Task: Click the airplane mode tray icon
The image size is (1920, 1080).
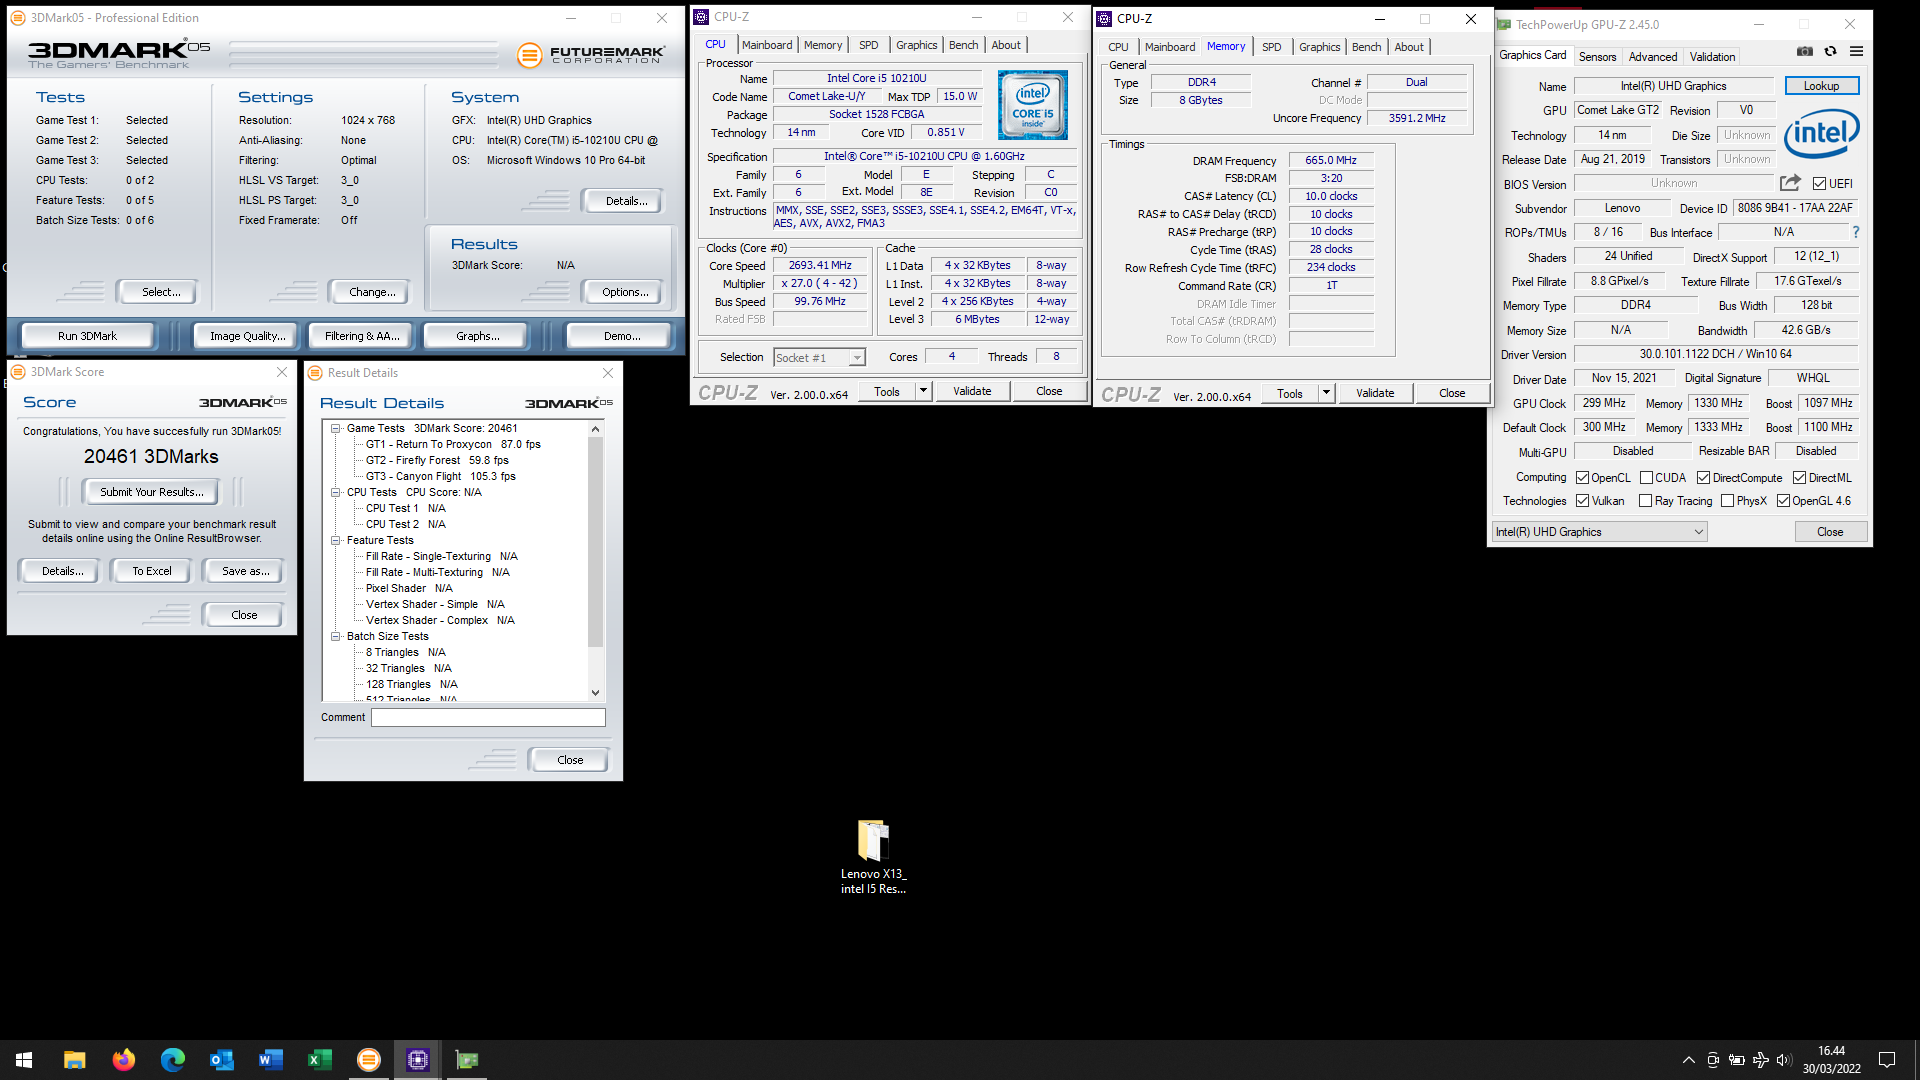Action: 1760,1060
